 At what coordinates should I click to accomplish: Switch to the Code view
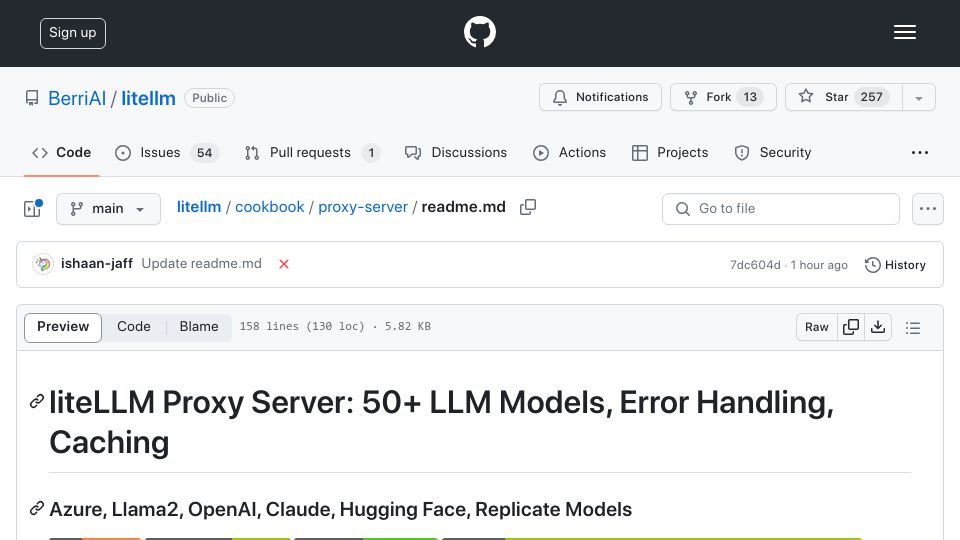tap(134, 327)
